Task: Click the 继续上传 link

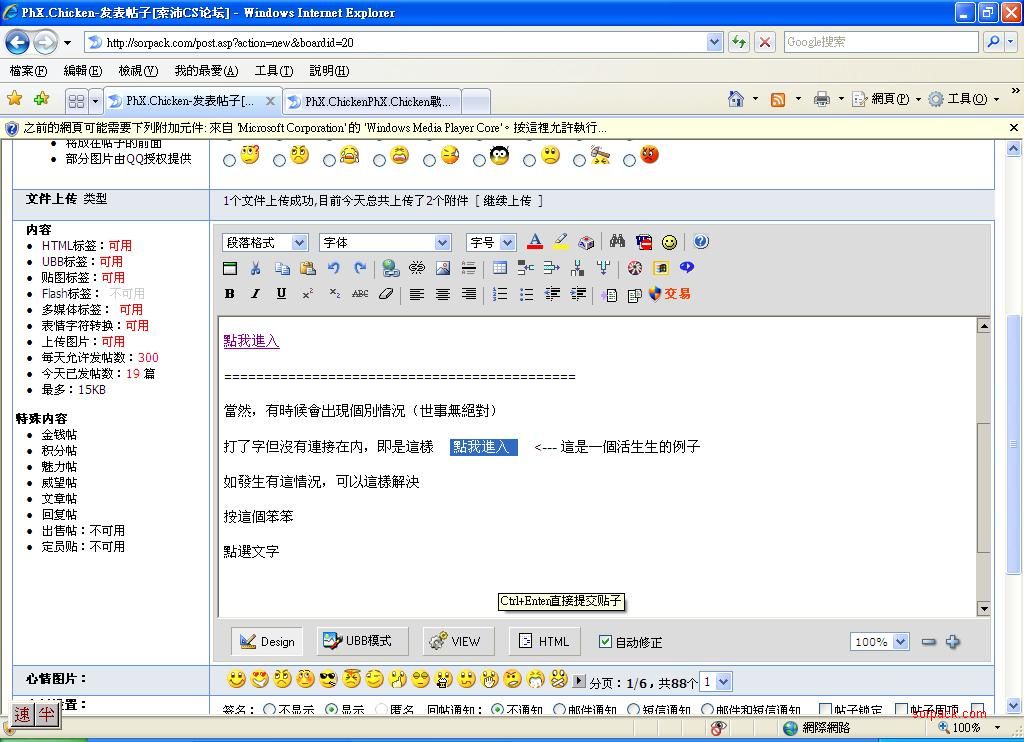Action: tap(507, 201)
